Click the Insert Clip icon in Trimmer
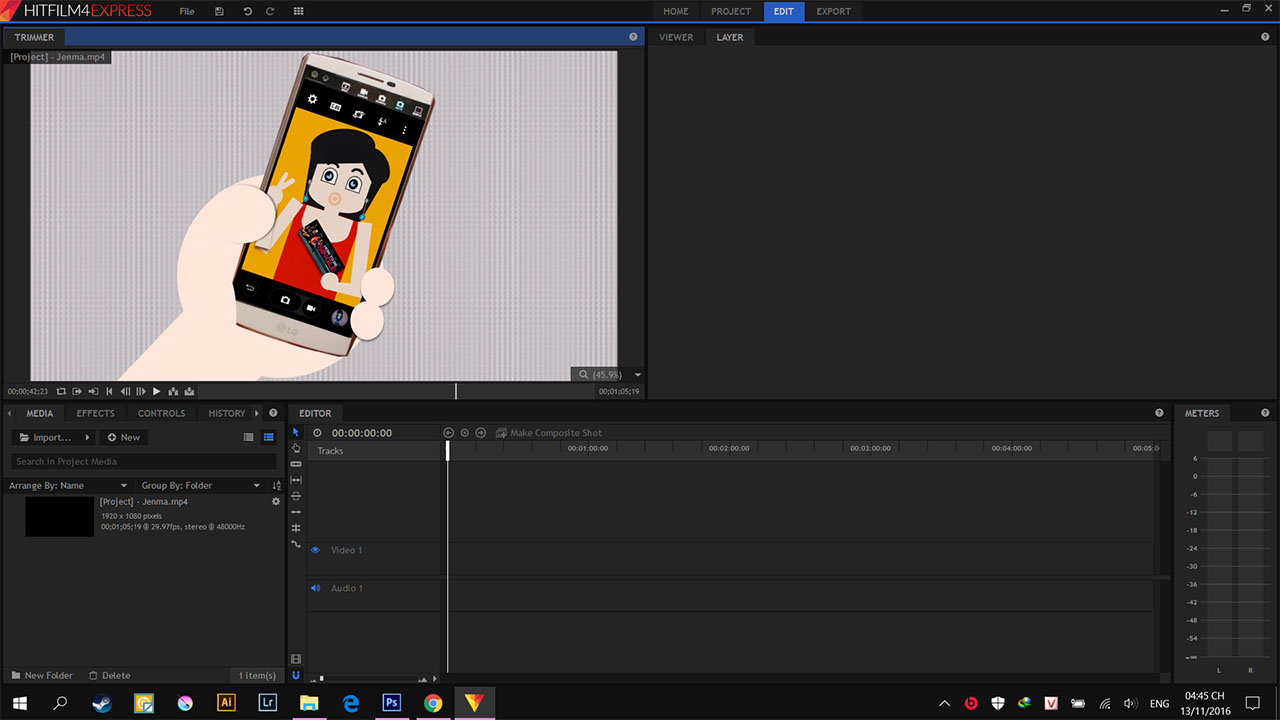This screenshot has width=1280, height=720. [x=173, y=391]
